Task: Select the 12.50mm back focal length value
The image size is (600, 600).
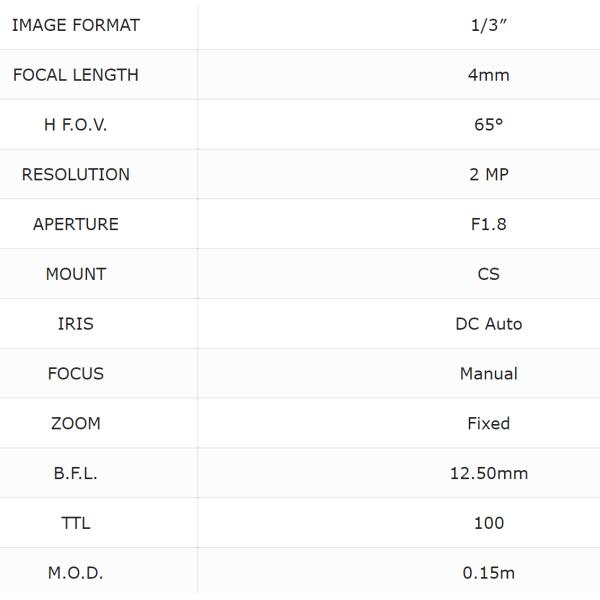Action: tap(488, 473)
